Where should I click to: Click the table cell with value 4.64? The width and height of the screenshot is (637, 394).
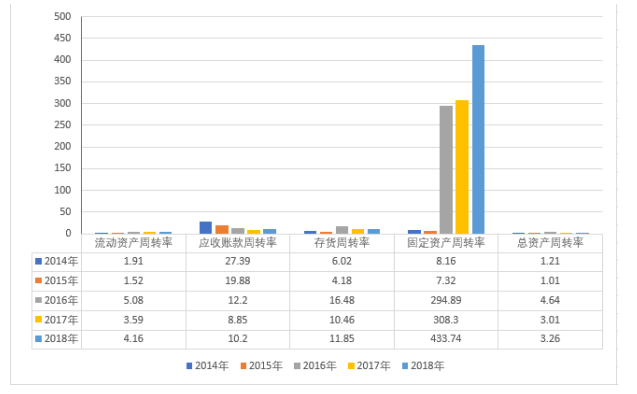tap(550, 300)
